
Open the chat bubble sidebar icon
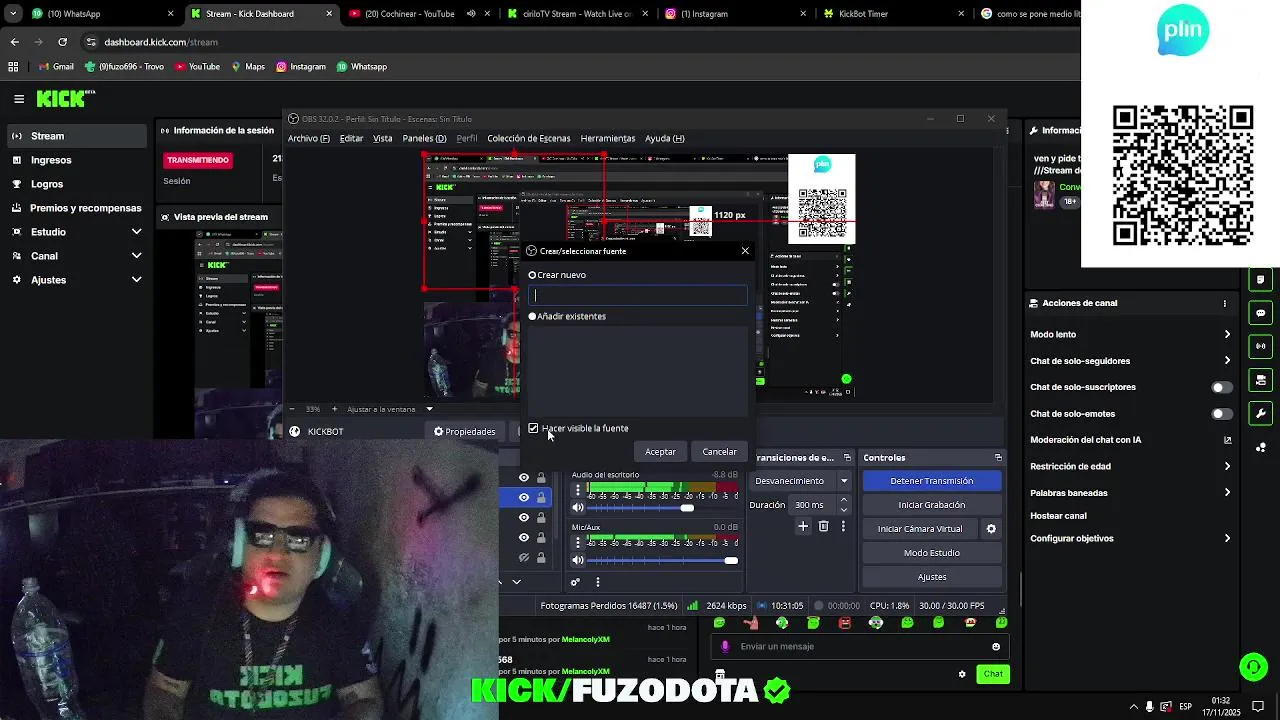coord(1261,313)
